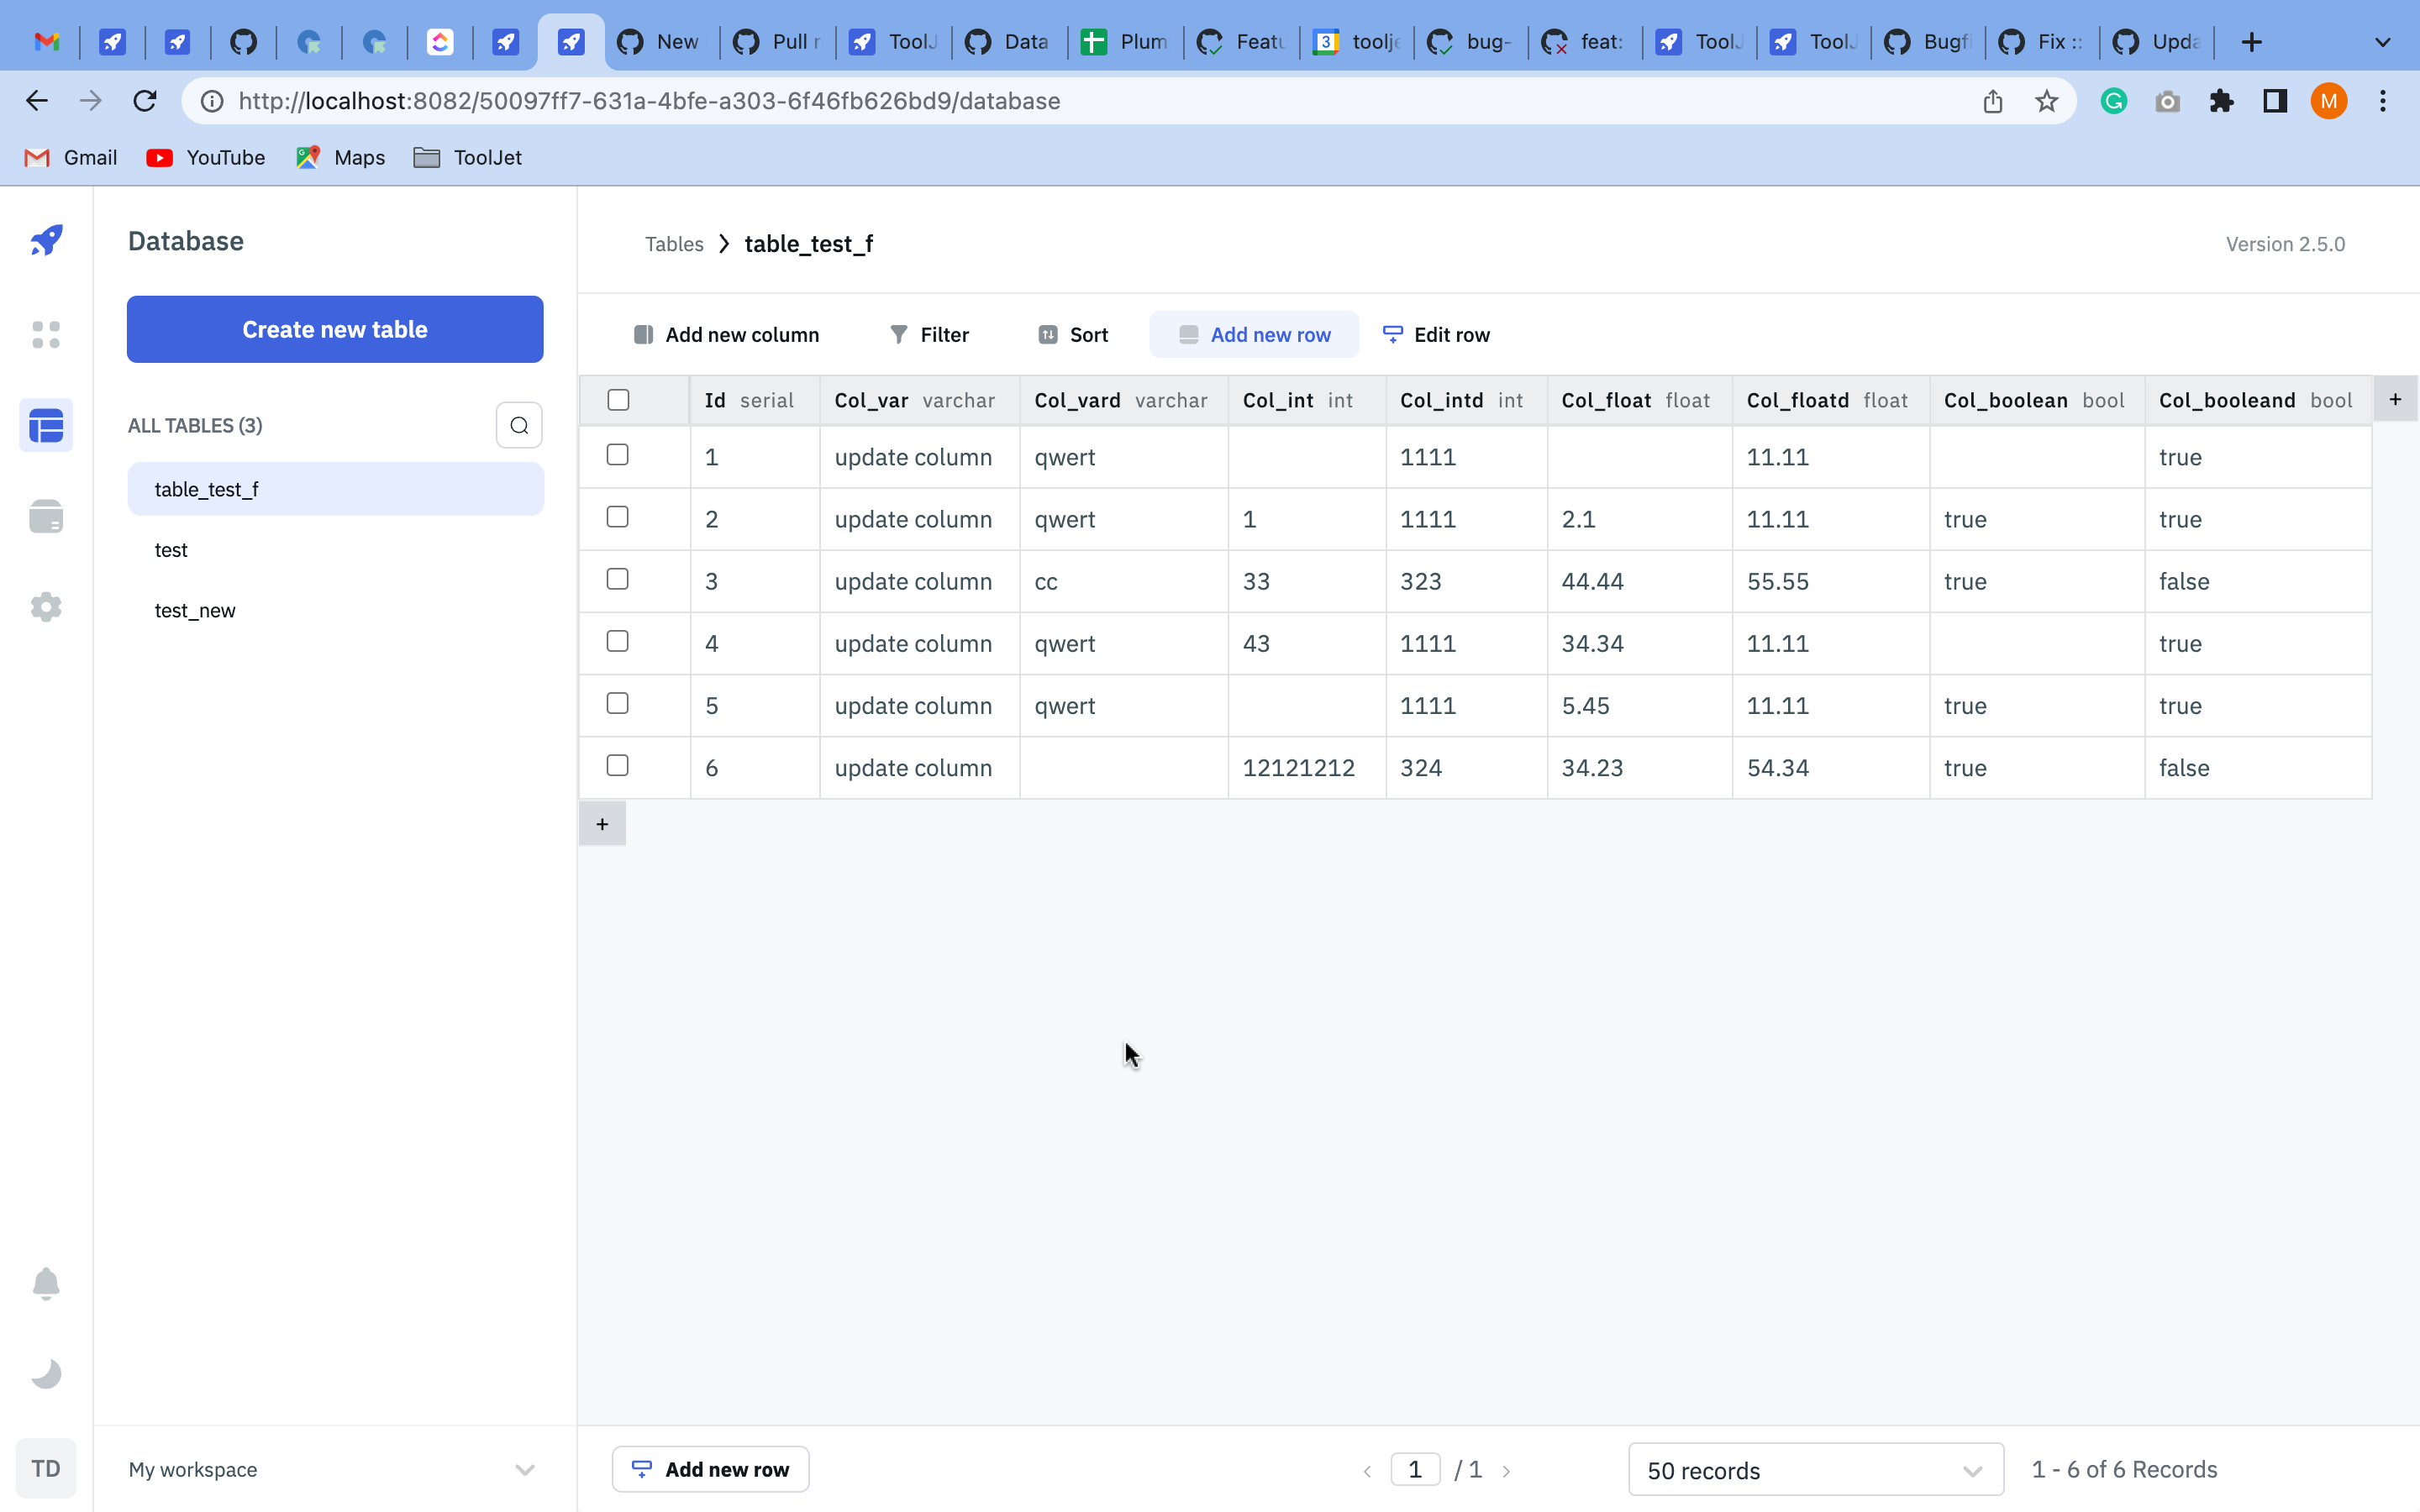Switch to the test table
The height and width of the screenshot is (1512, 2420).
(x=171, y=549)
